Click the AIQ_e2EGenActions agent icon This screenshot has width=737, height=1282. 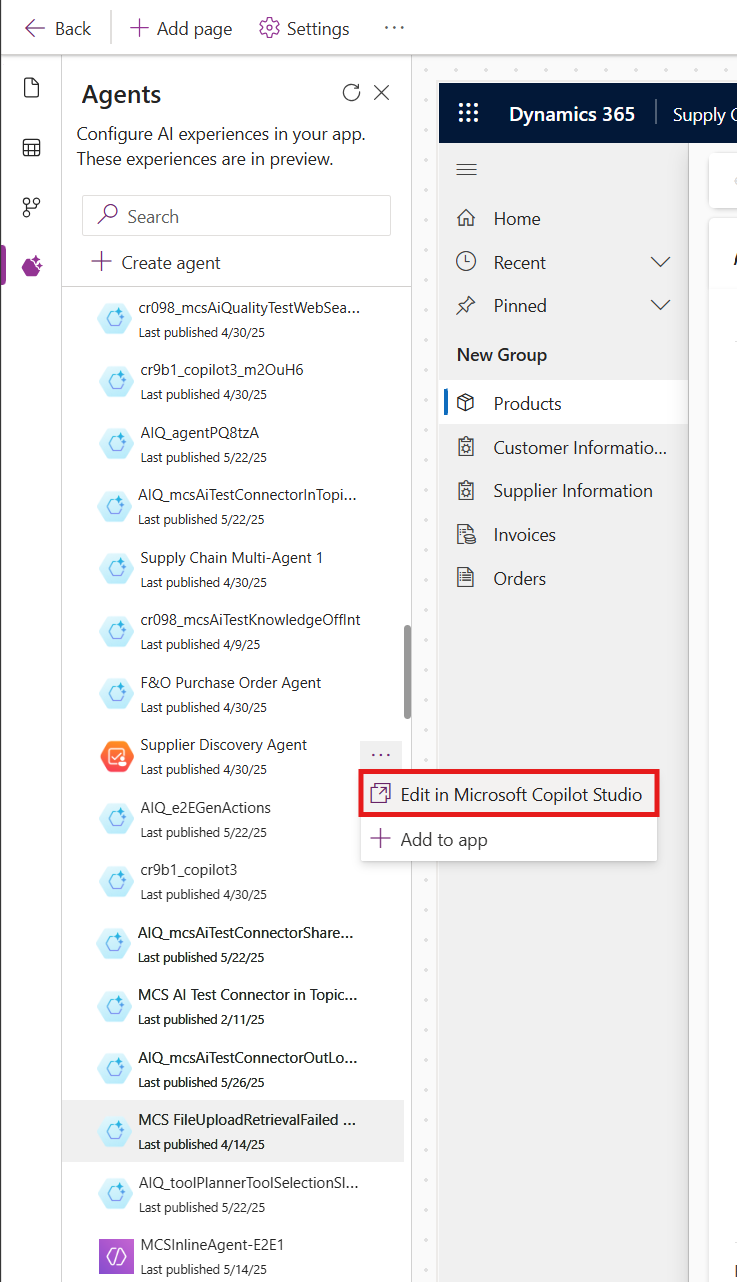click(116, 819)
